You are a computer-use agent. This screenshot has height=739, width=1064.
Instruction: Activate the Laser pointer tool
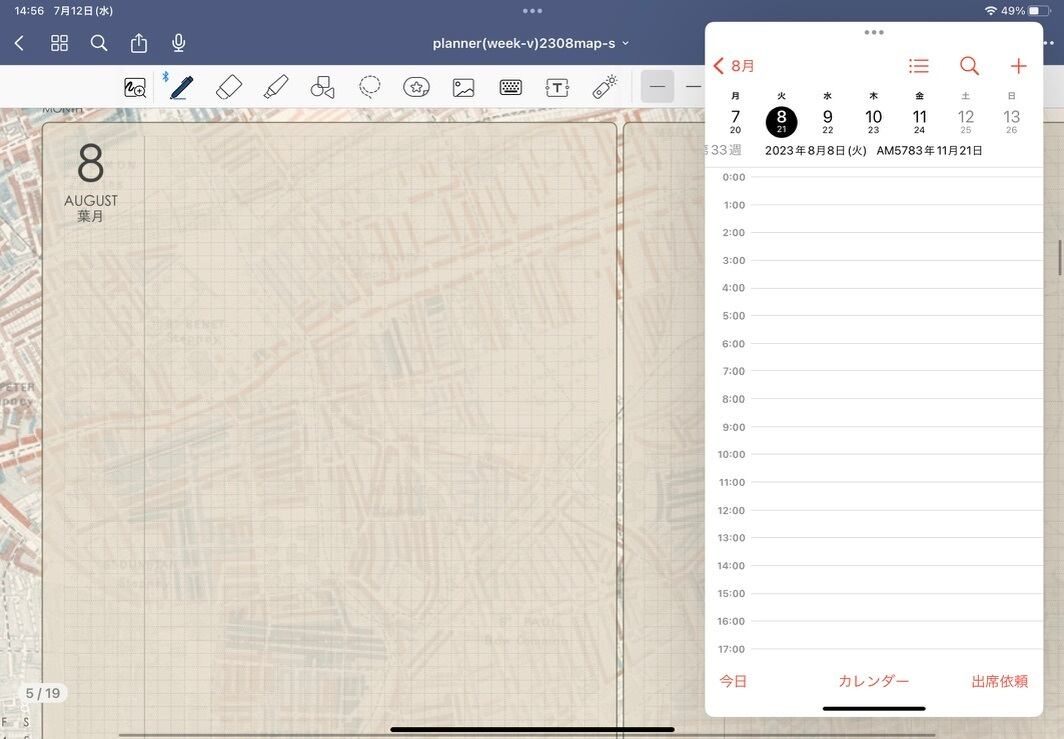(604, 87)
